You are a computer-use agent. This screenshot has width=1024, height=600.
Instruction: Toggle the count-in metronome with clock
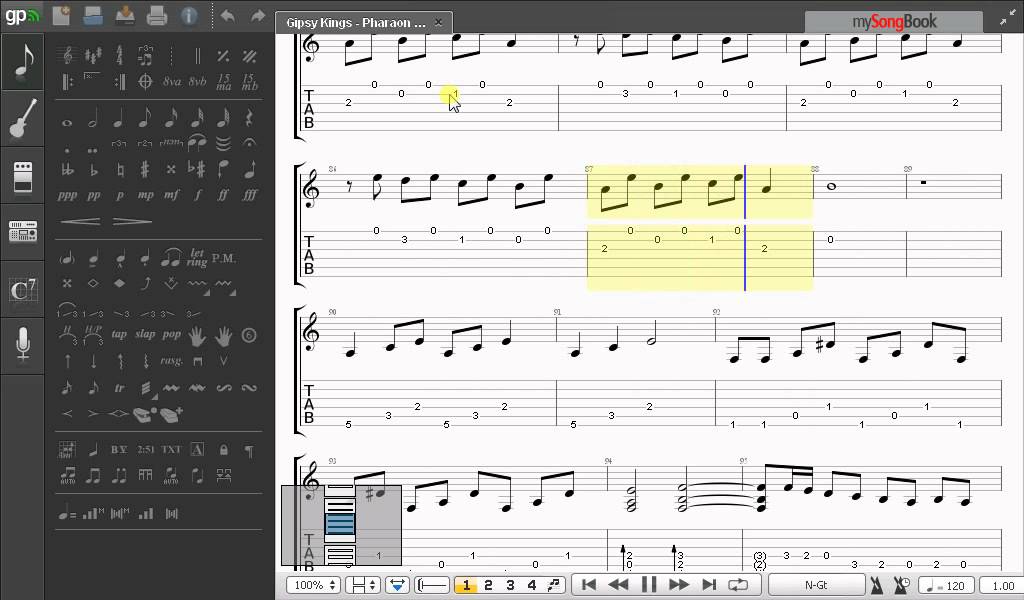[x=902, y=585]
